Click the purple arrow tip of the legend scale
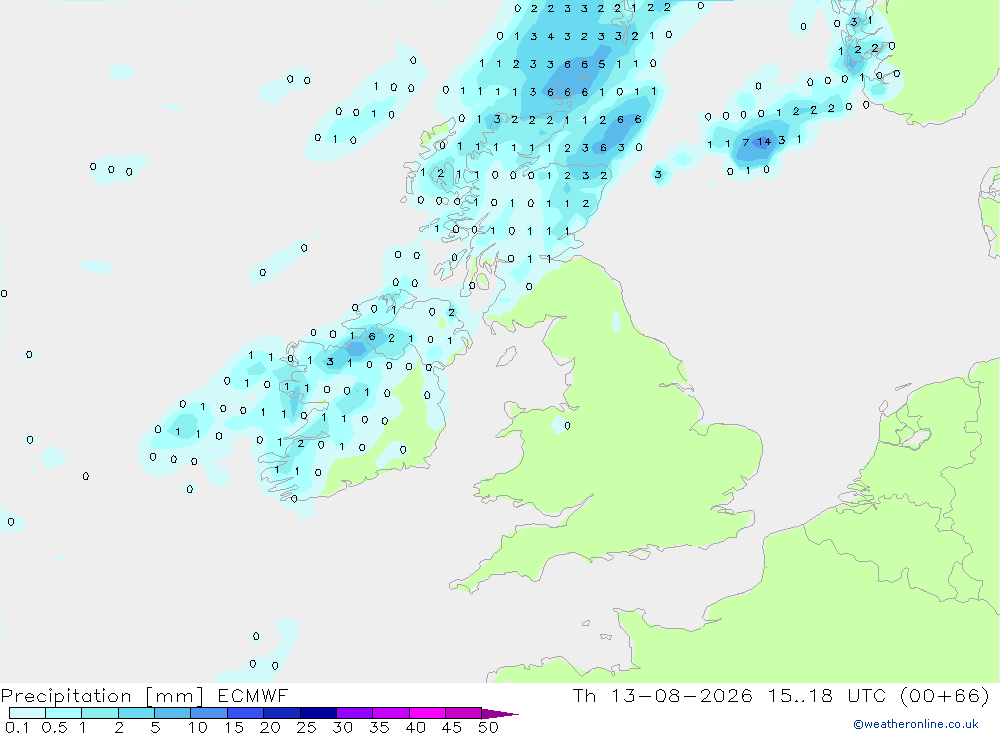Screen dimensions: 1000x733 click(x=500, y=714)
